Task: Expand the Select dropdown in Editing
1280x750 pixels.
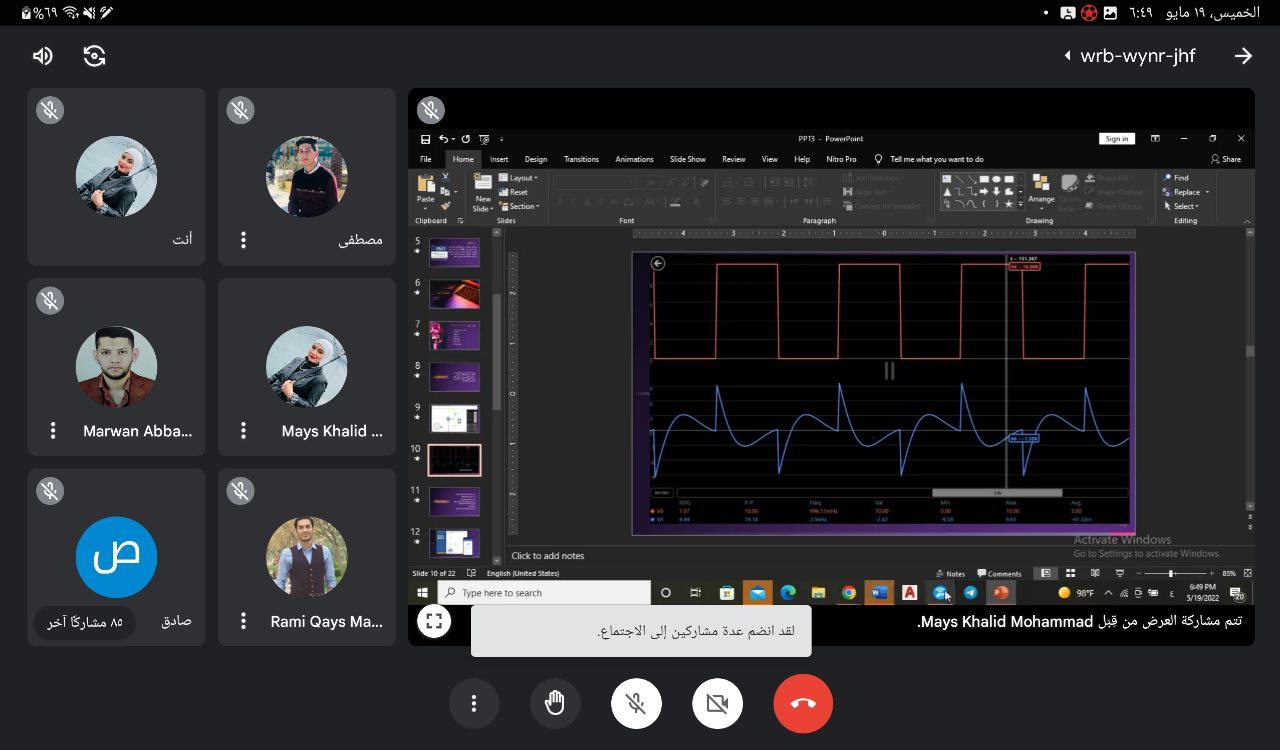Action: (x=1180, y=206)
